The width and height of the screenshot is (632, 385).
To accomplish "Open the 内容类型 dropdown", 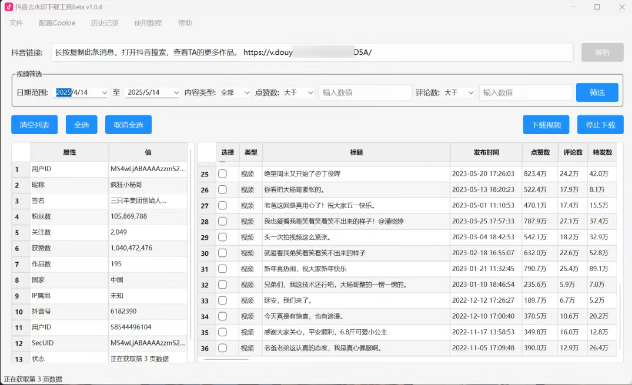I will (235, 92).
